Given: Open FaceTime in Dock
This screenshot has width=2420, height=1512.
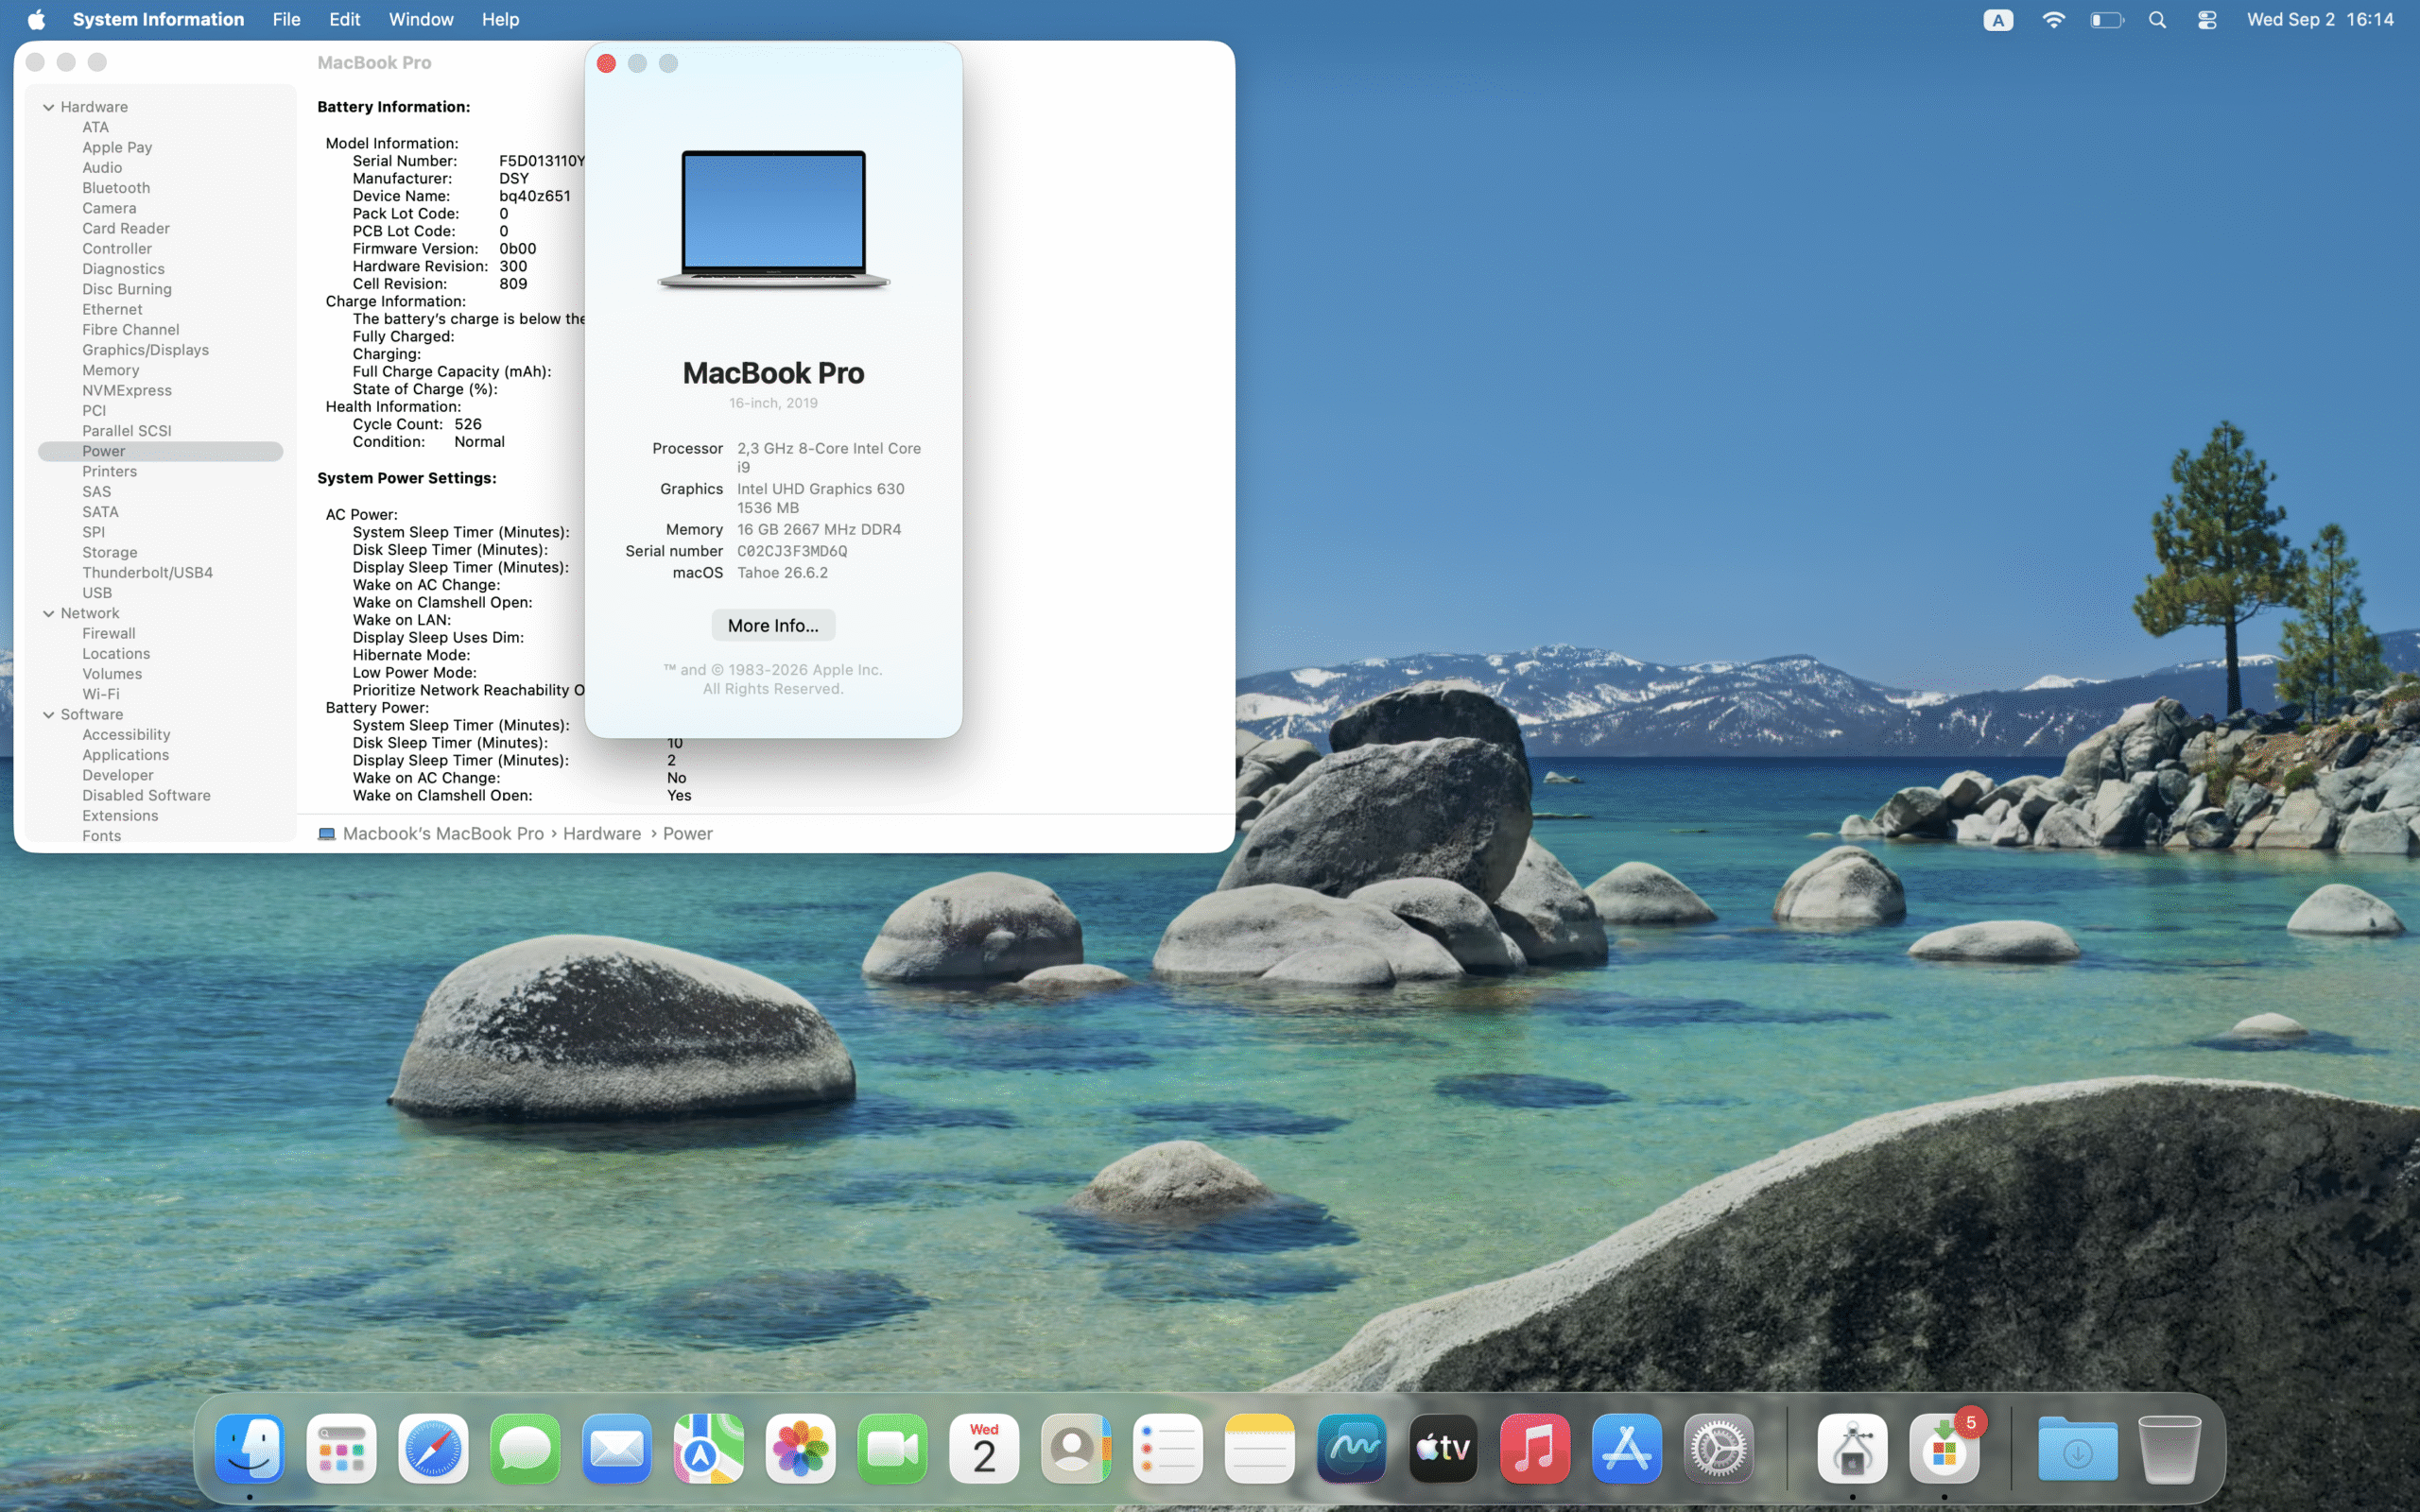Looking at the screenshot, I should pos(892,1447).
